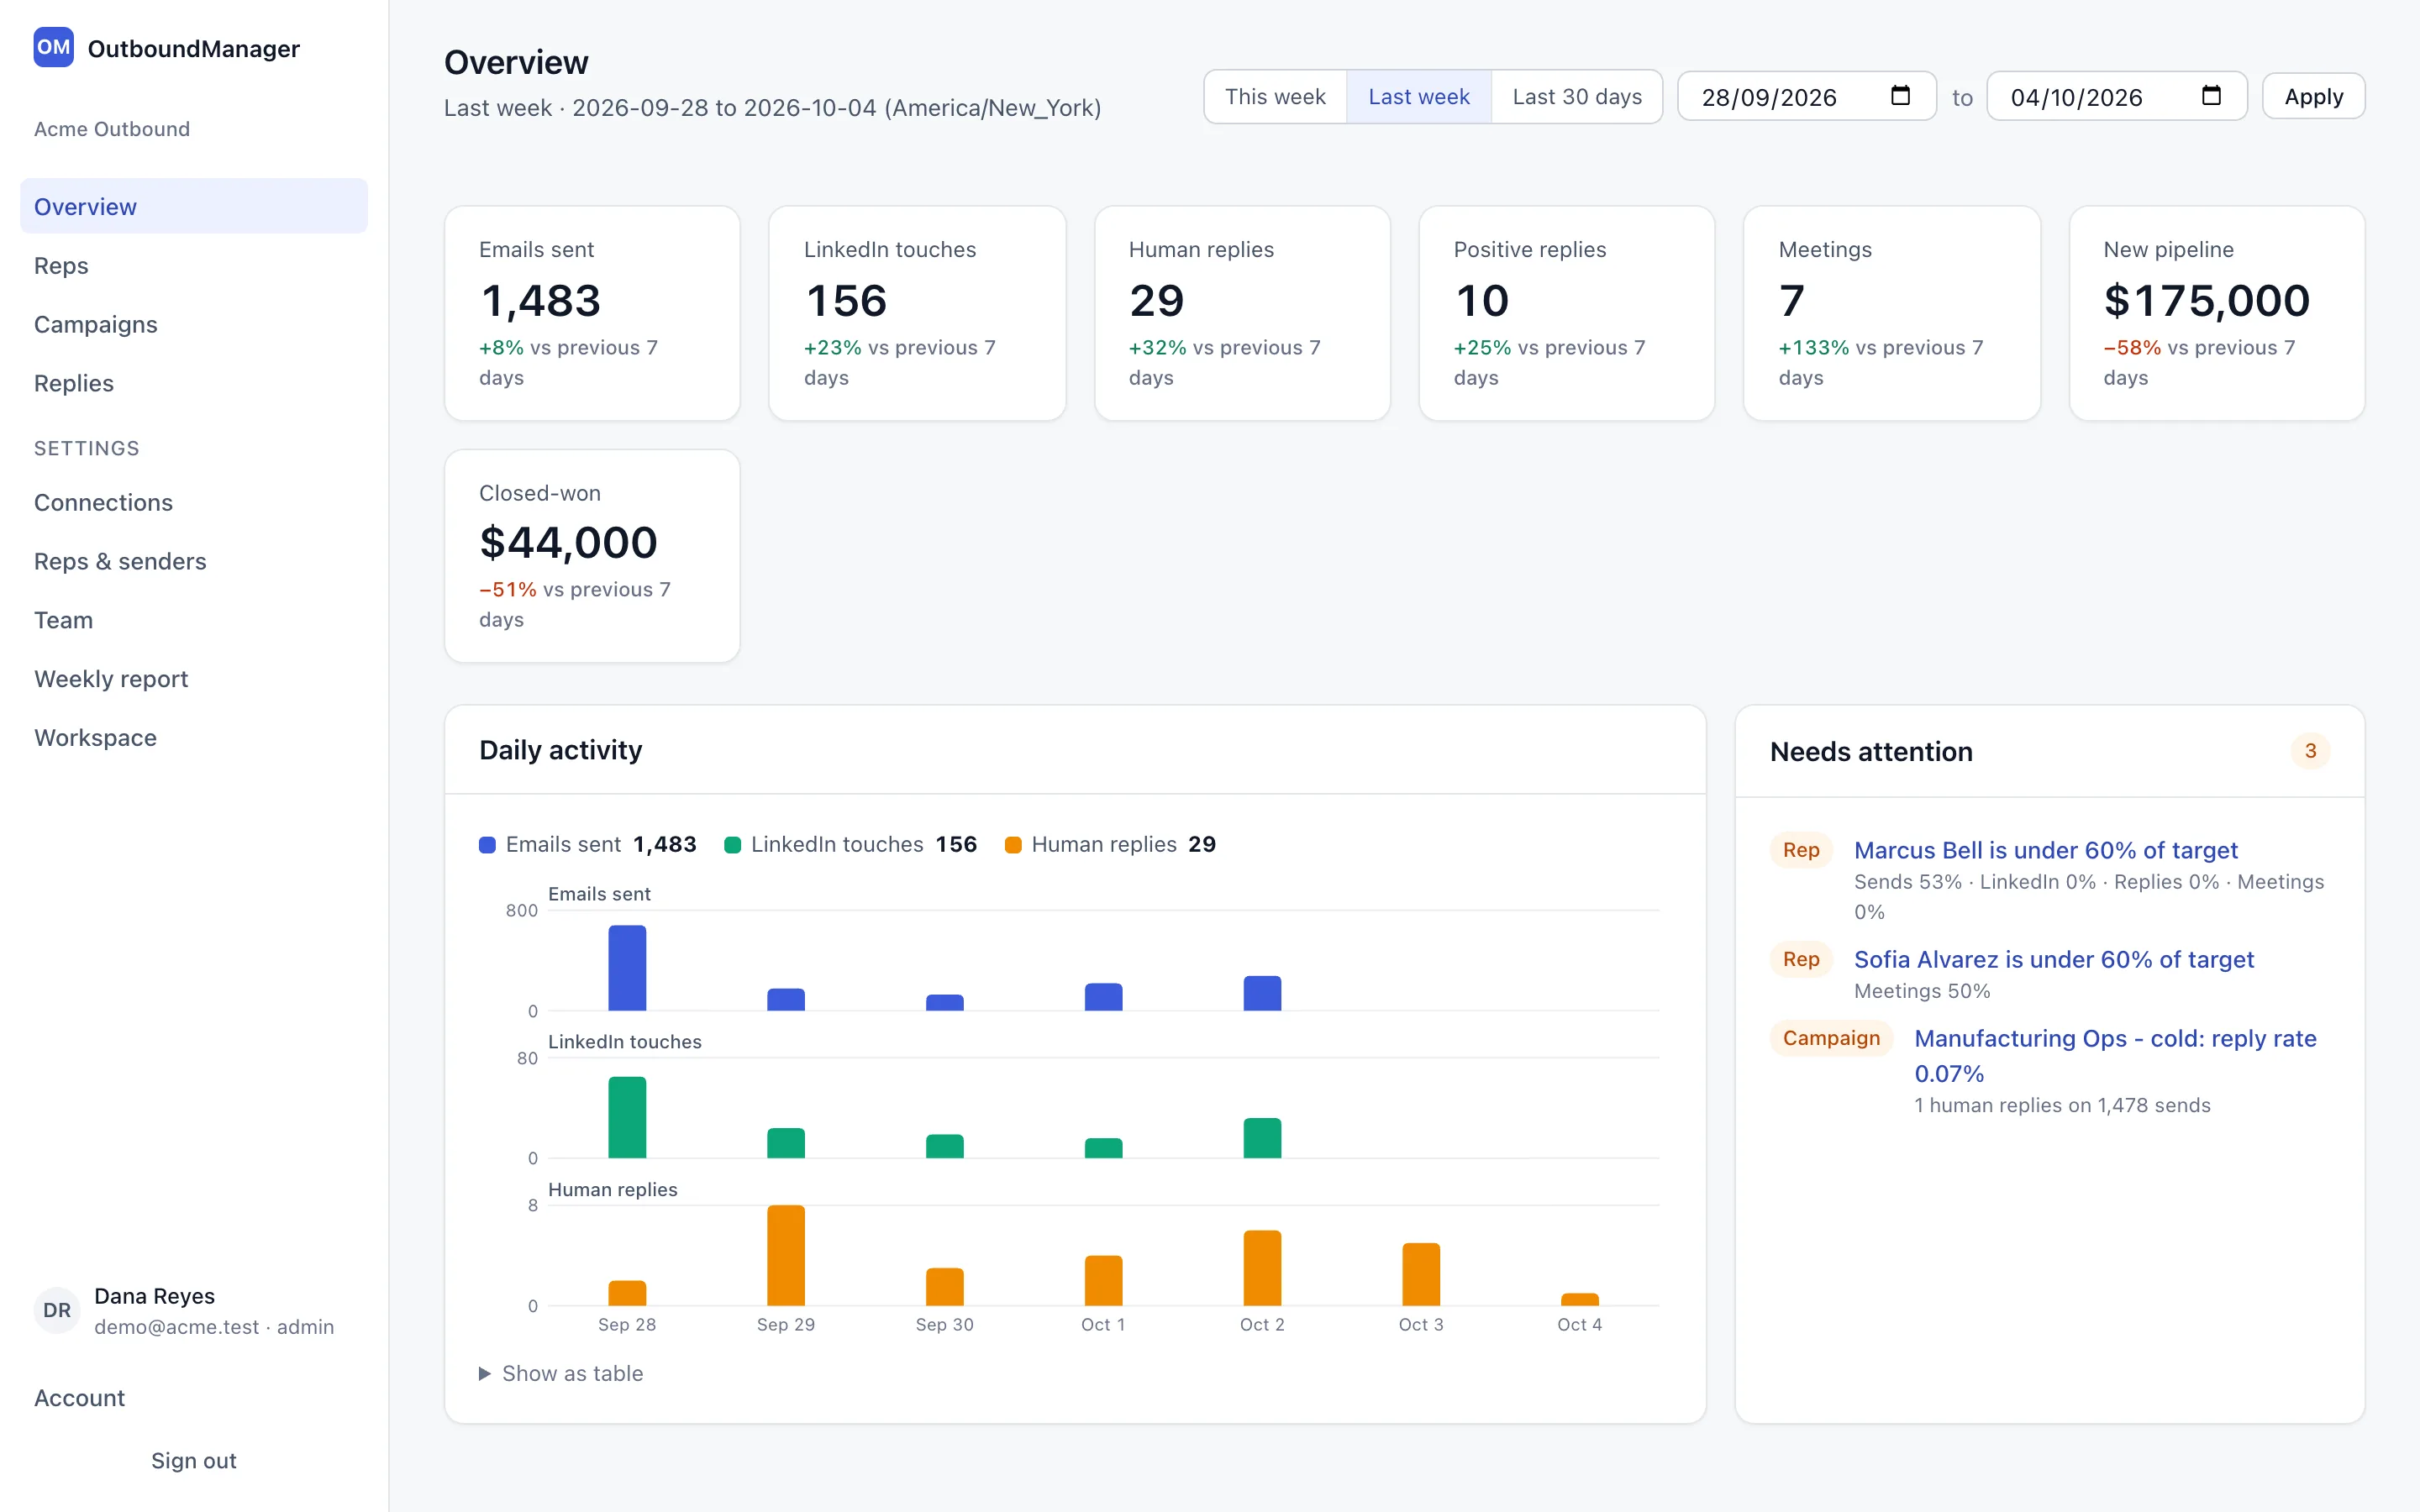
Task: Click the New pipeline $175,000 card
Action: (x=2216, y=313)
